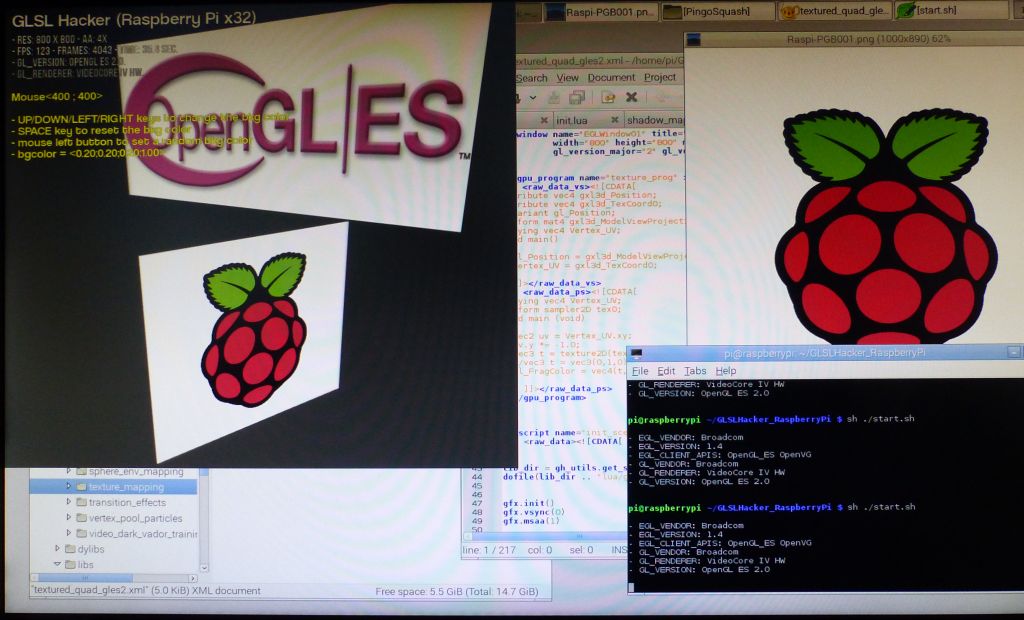1024x620 pixels.
Task: Activate the [PingoSquash] taskbar button
Action: [x=716, y=11]
